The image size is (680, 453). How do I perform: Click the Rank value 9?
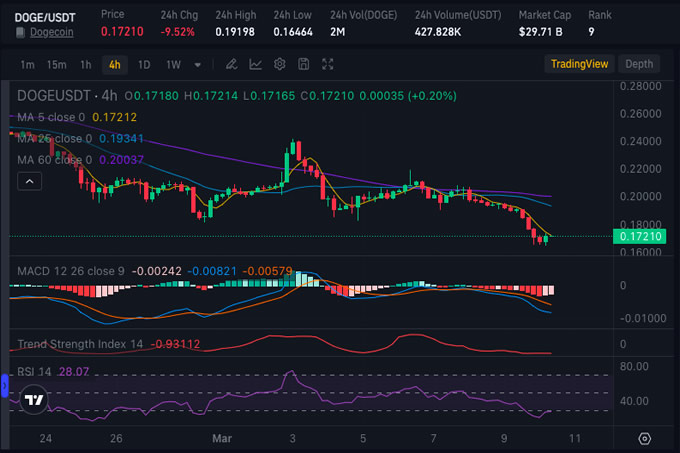click(x=591, y=32)
